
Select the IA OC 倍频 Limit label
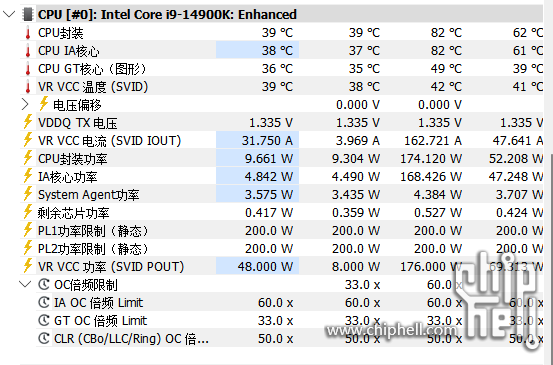tap(98, 303)
